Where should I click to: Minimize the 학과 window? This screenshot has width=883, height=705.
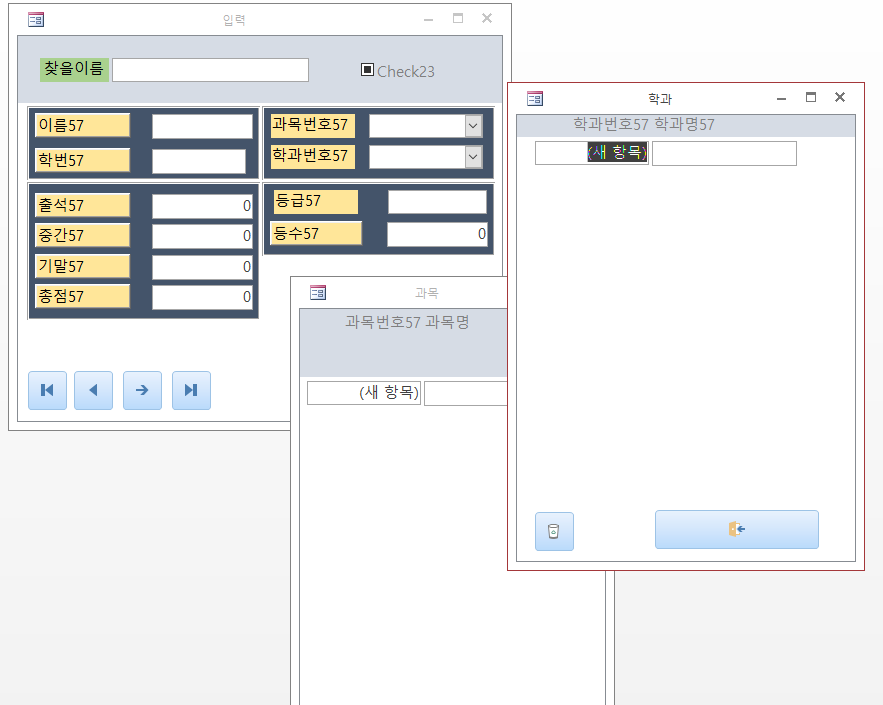tap(781, 98)
